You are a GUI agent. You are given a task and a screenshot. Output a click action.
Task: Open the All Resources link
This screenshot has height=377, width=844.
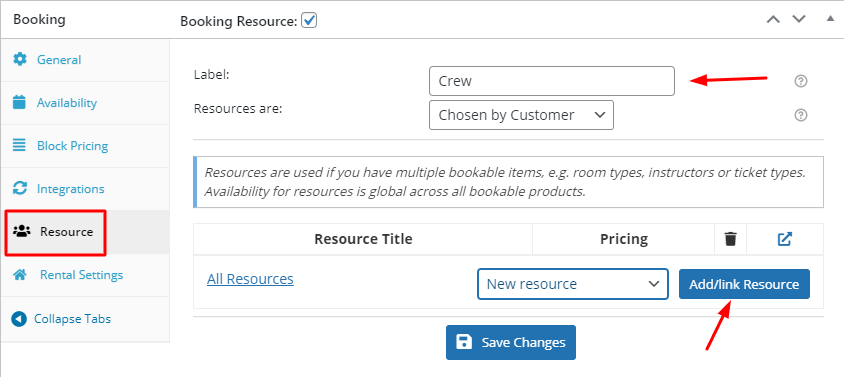coord(250,279)
